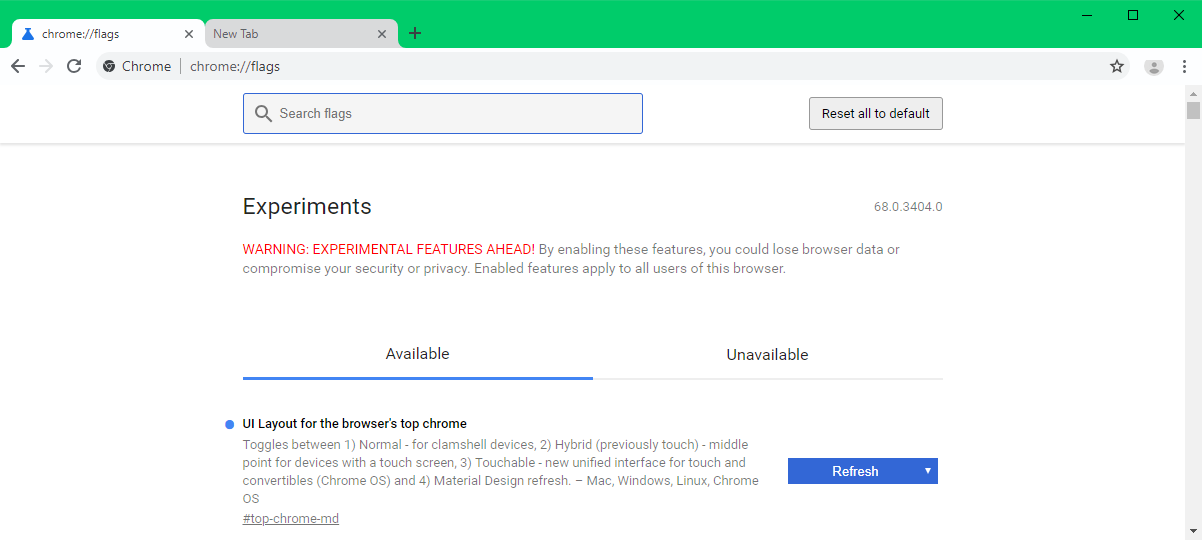Switch to the Unavailable tab
The image size is (1202, 540).
click(767, 355)
